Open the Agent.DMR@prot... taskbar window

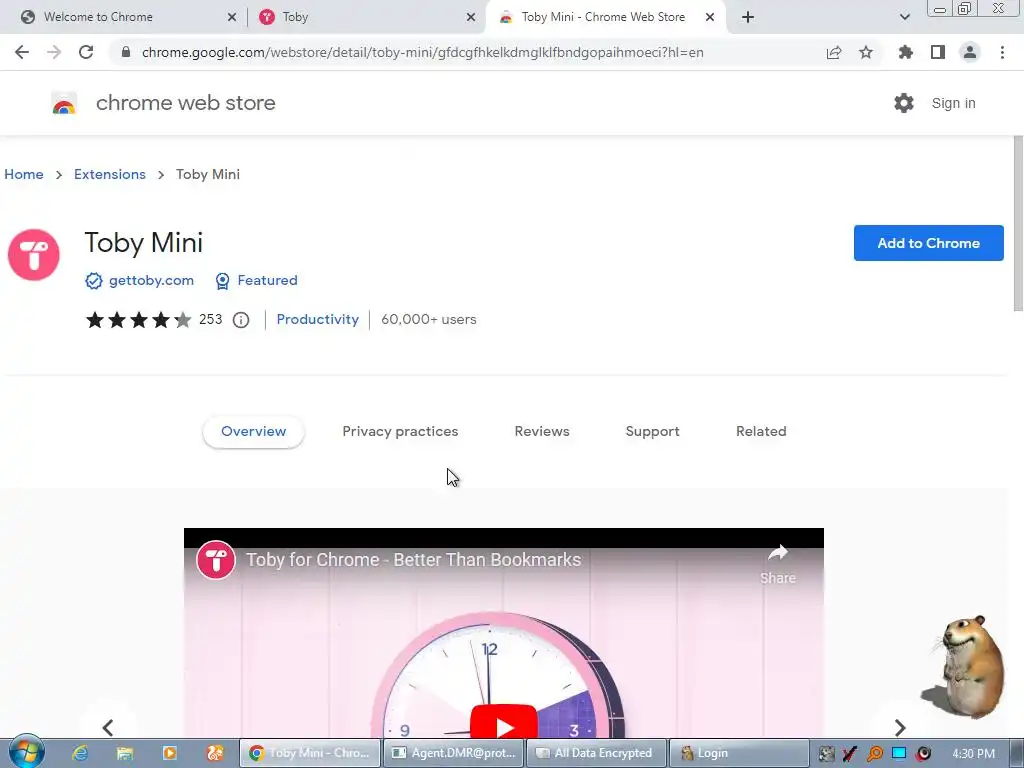pos(453,753)
